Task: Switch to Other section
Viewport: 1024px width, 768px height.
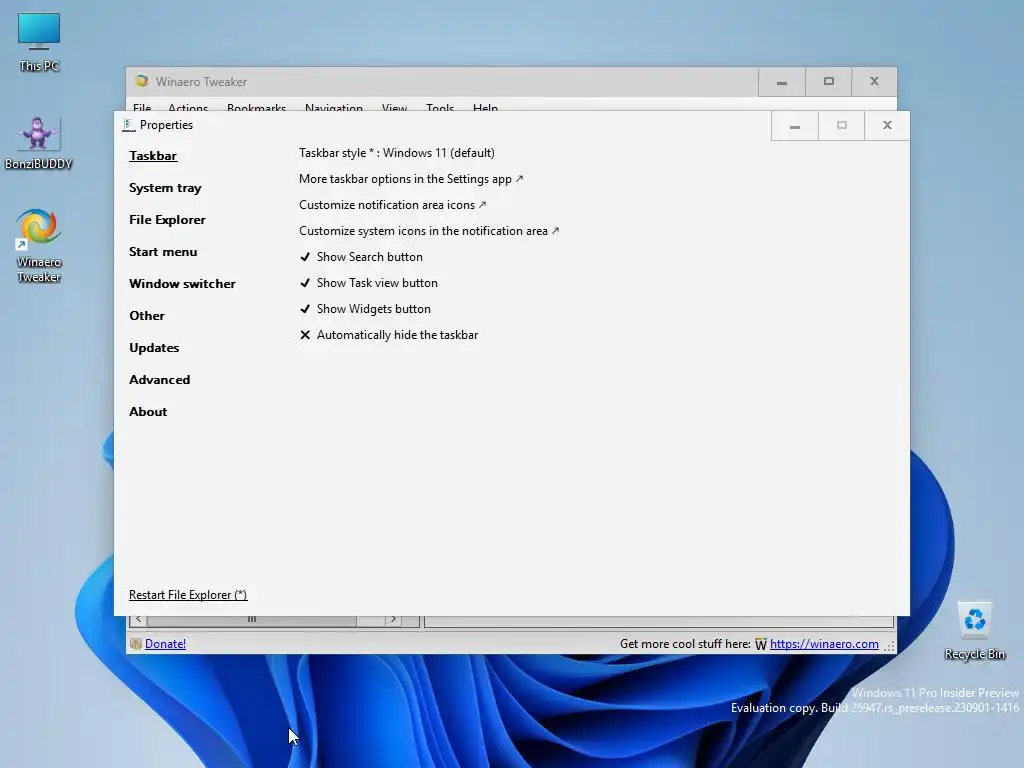Action: coord(147,315)
